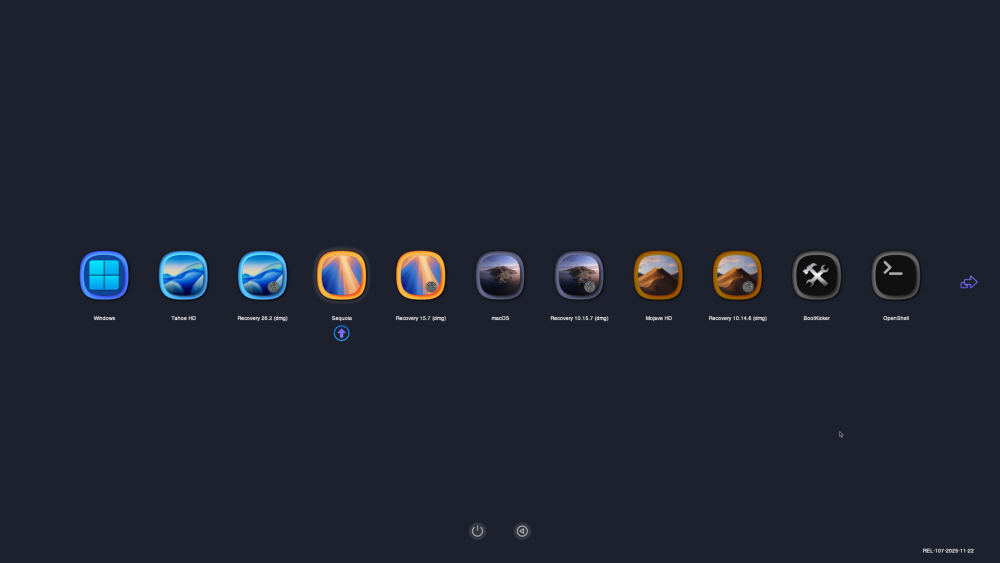The height and width of the screenshot is (563, 1000).
Task: Click the "Windows" label text
Action: click(x=104, y=318)
